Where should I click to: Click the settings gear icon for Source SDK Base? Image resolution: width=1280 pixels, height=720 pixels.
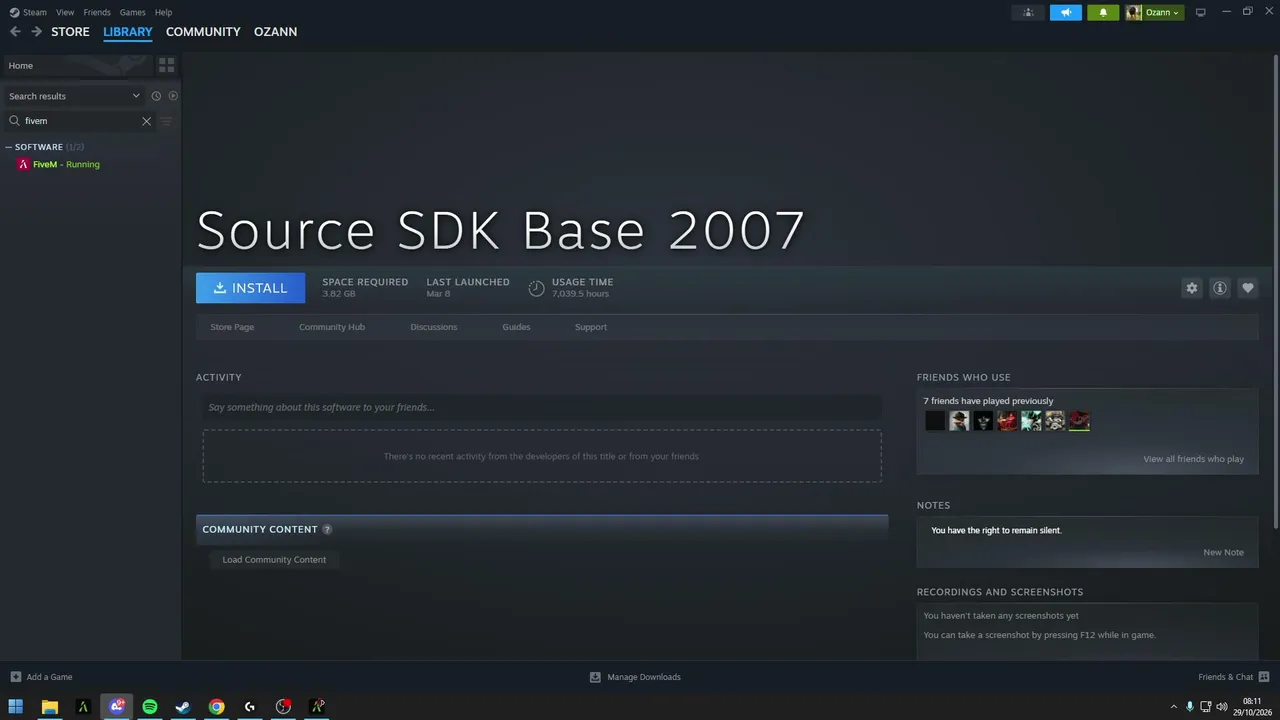pyautogui.click(x=1191, y=288)
